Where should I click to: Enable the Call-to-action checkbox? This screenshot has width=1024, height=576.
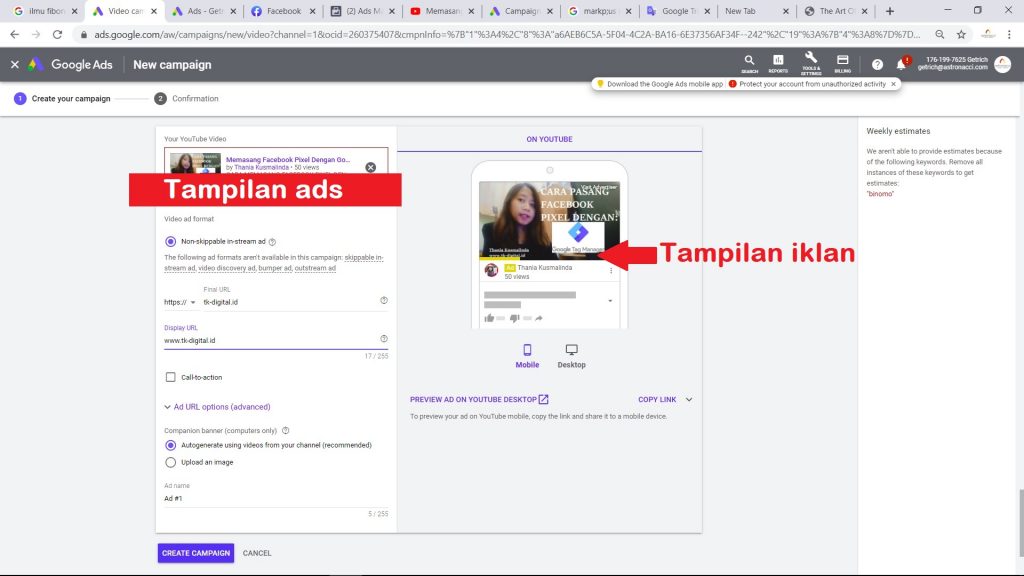pyautogui.click(x=170, y=377)
